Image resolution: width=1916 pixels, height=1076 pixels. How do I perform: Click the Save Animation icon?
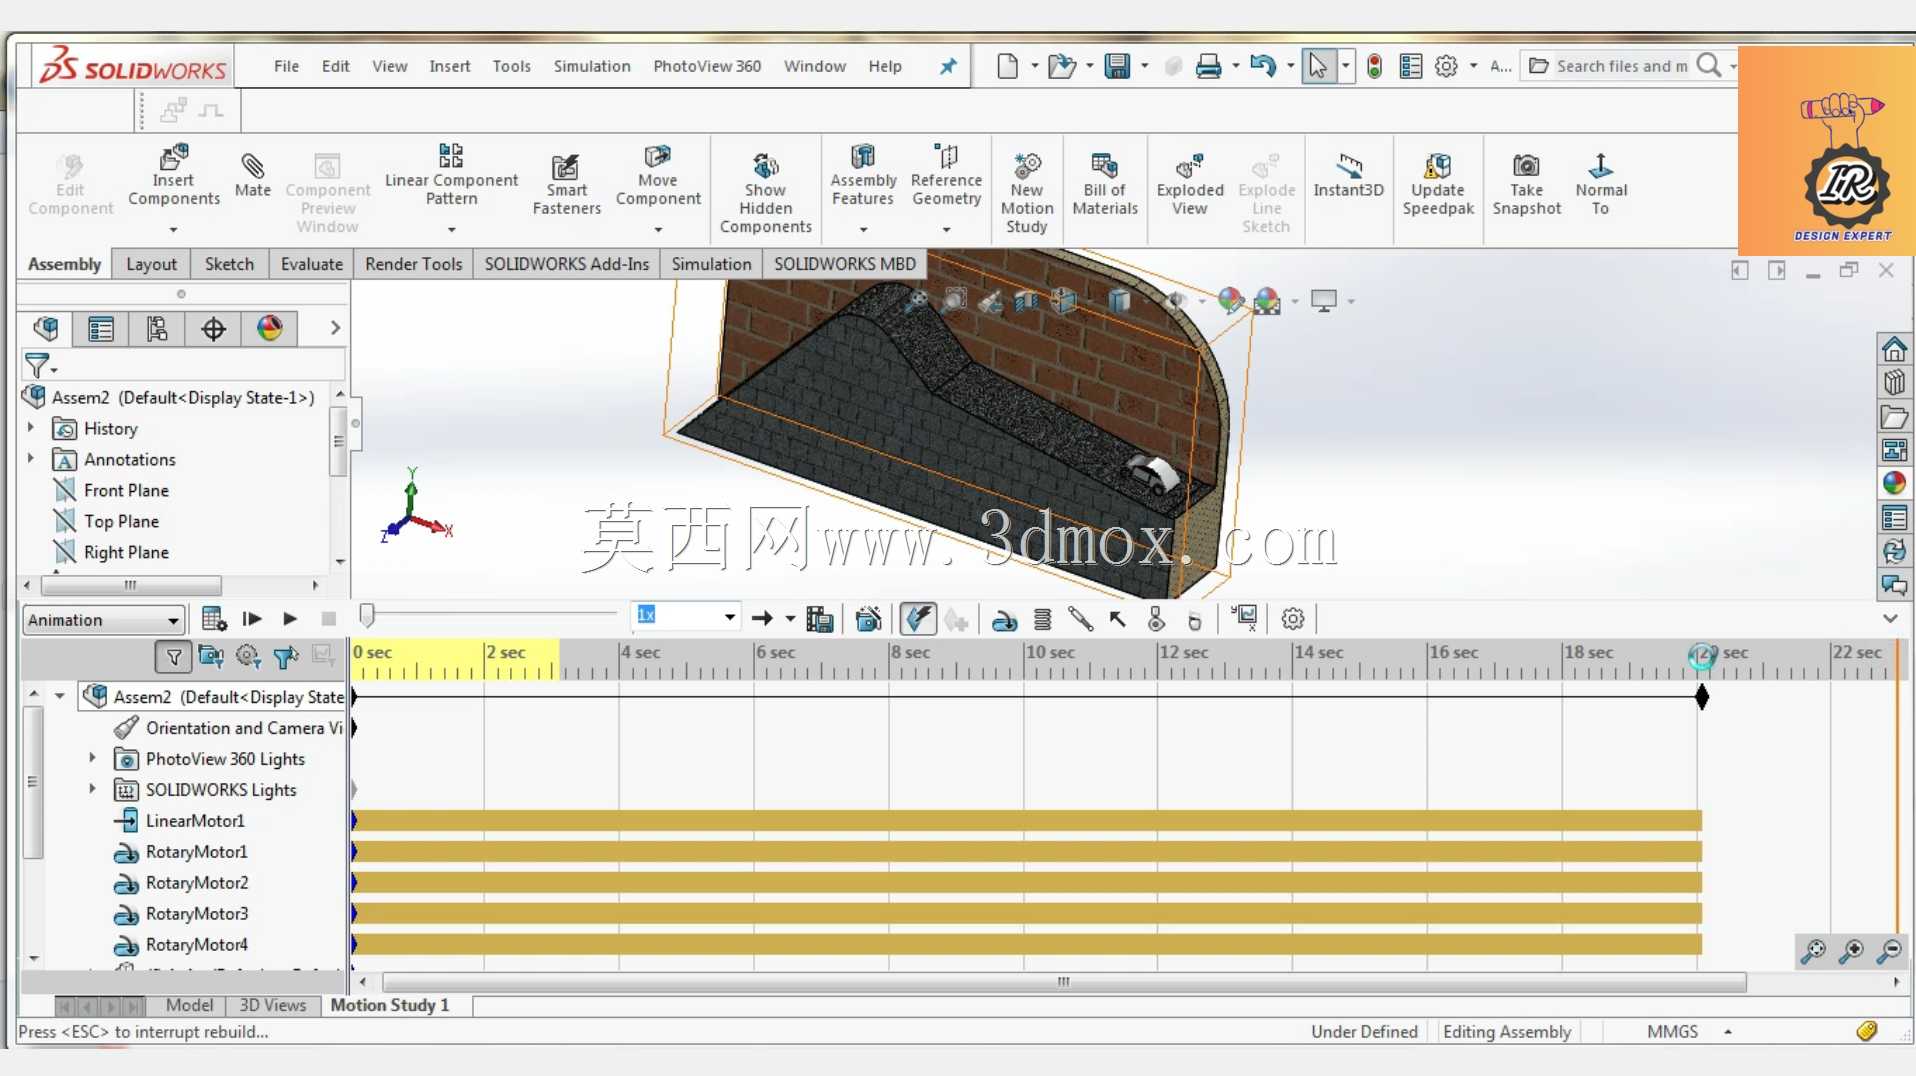click(x=820, y=619)
